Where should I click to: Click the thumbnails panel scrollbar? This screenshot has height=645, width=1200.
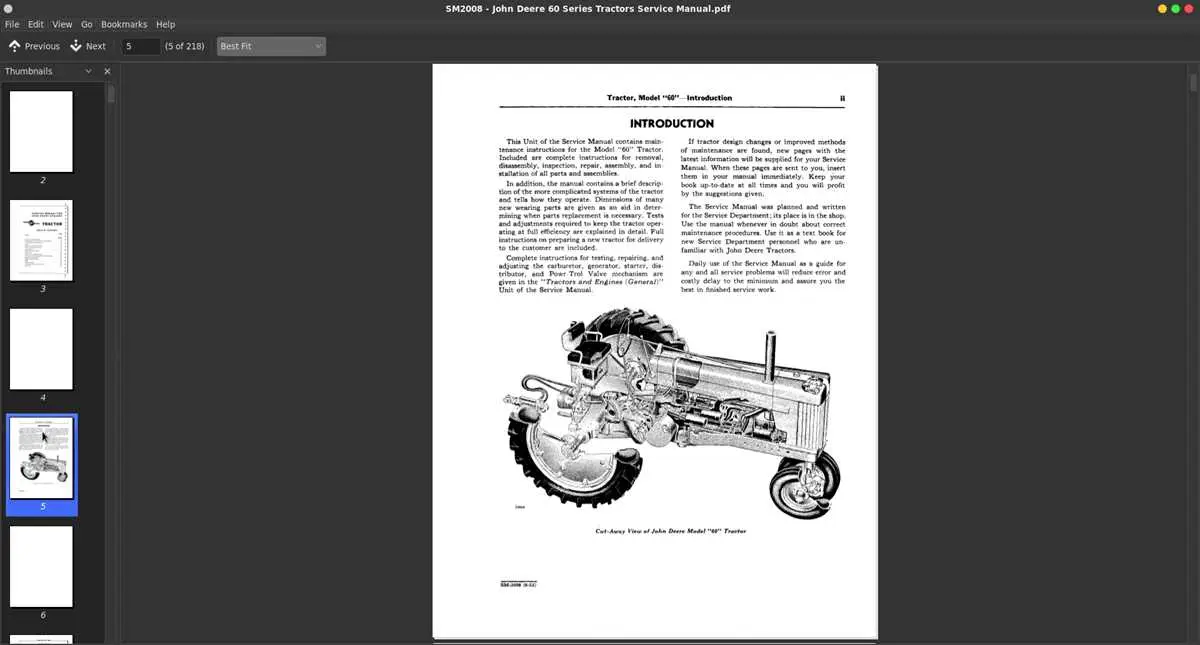111,95
